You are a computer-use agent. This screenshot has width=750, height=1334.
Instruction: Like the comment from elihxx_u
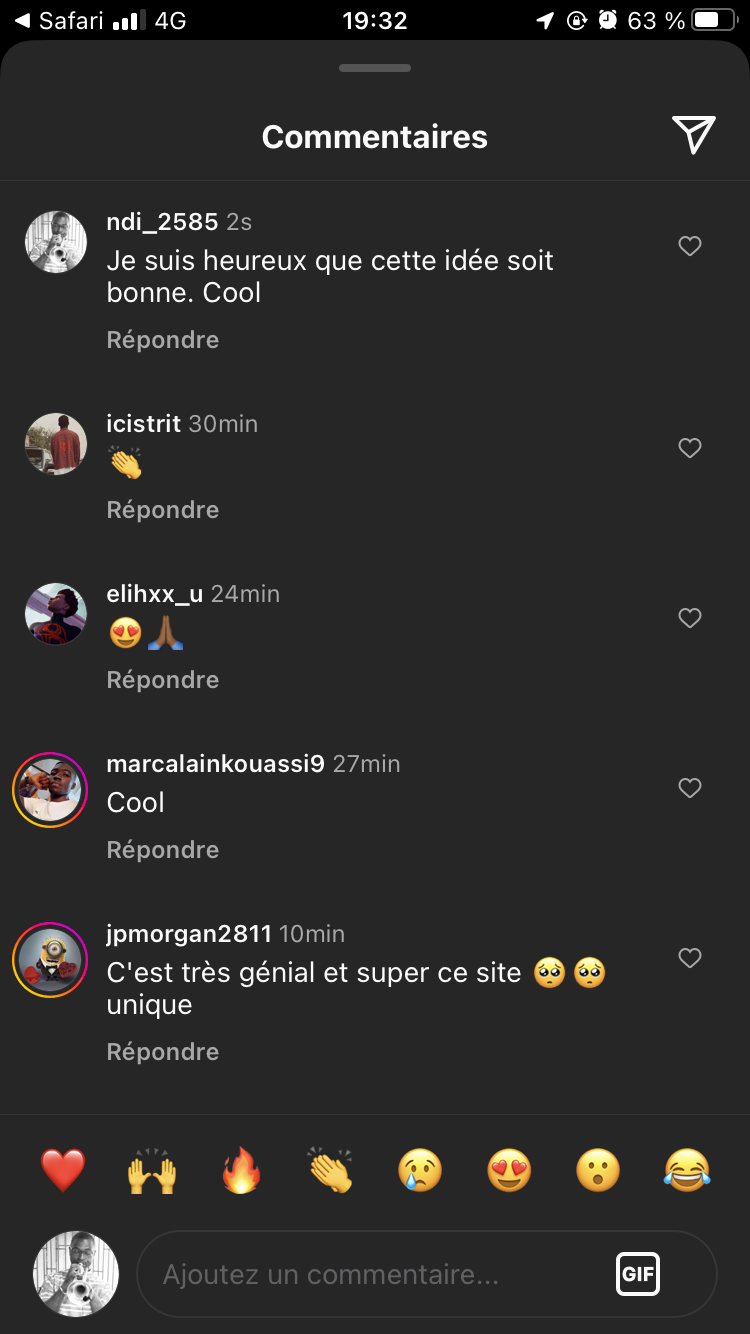(690, 618)
